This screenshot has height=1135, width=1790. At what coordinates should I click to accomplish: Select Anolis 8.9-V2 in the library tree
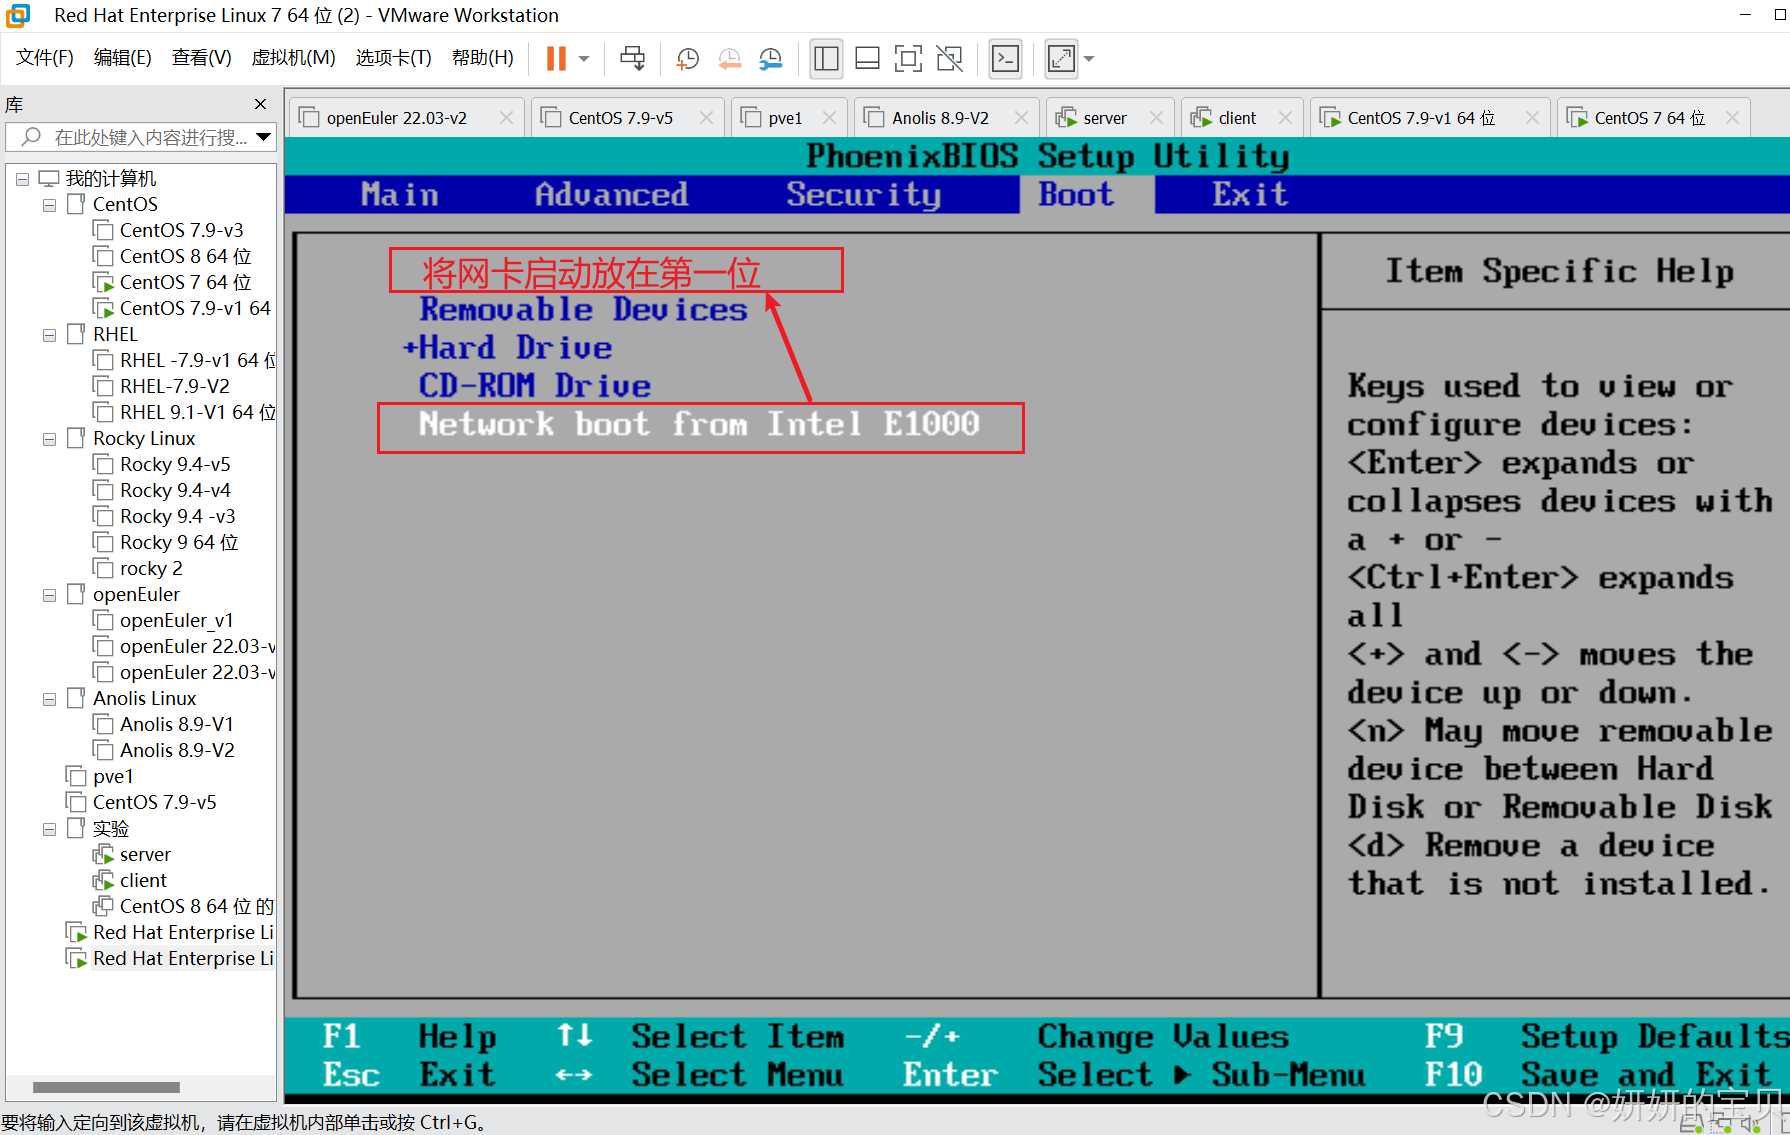click(176, 750)
